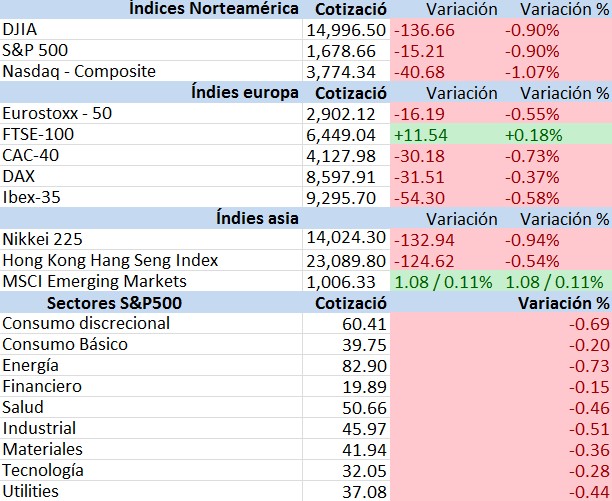Click the Índices Norteamérica header cell
The width and height of the screenshot is (612, 501).
pyautogui.click(x=151, y=9)
